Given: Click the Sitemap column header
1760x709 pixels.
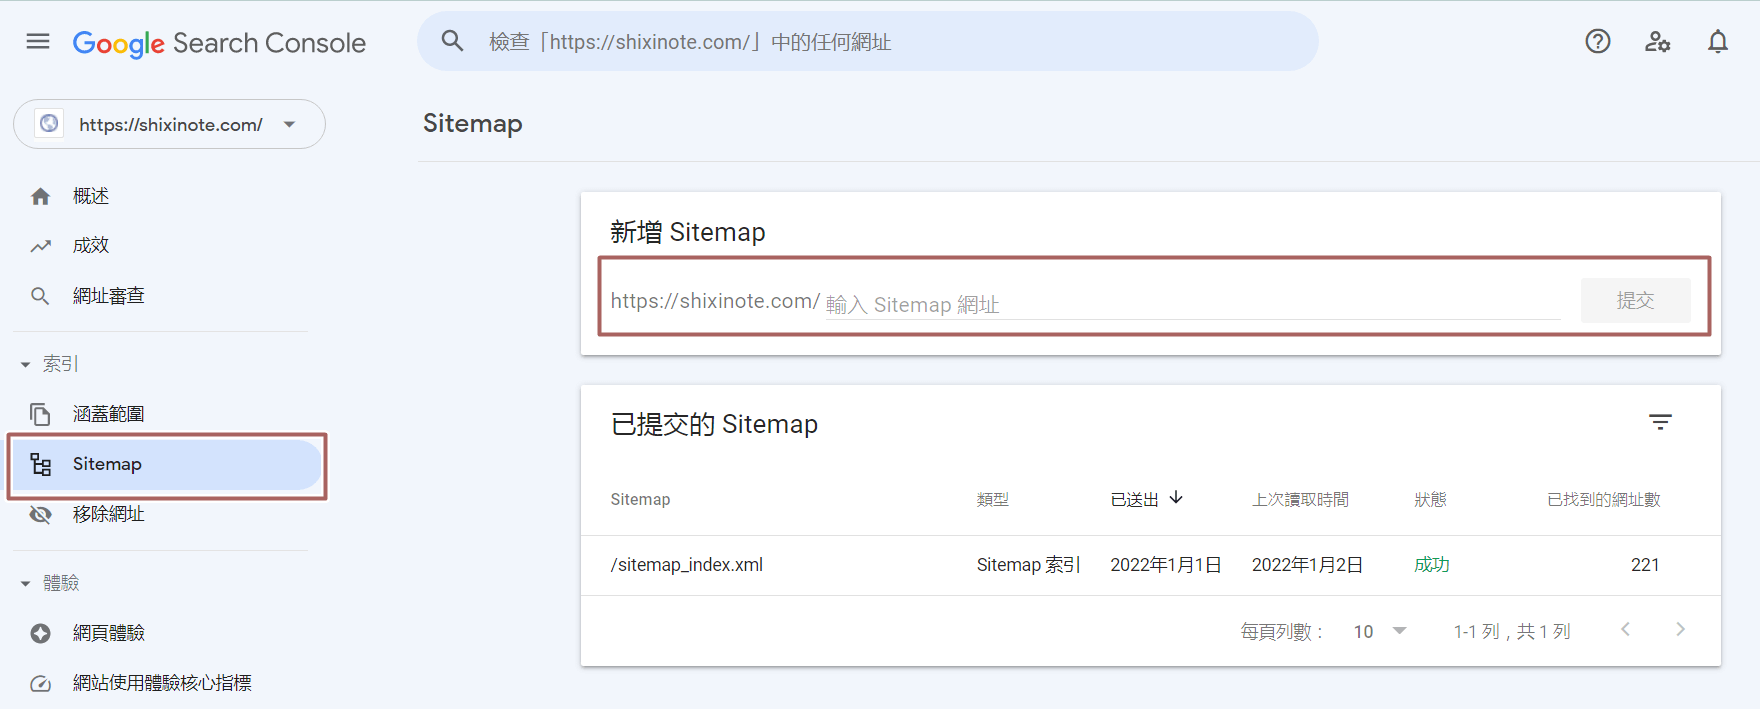Looking at the screenshot, I should [x=640, y=499].
